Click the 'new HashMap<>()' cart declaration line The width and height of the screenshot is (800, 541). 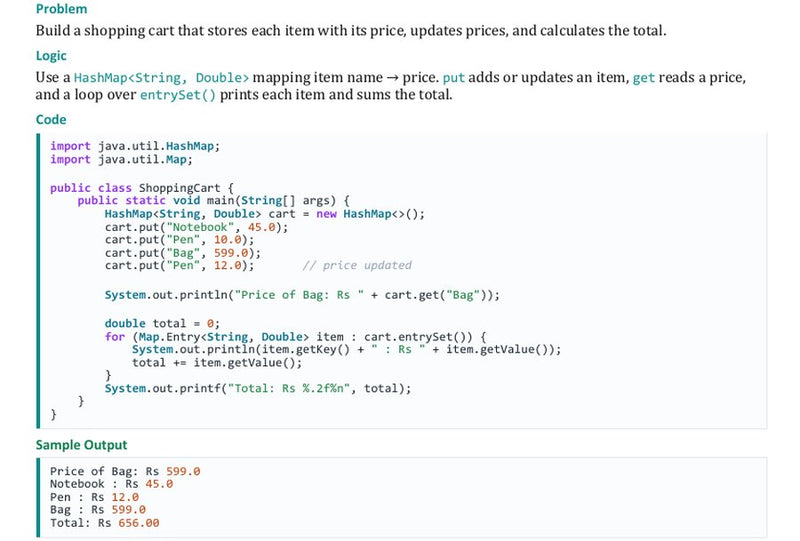[264, 214]
